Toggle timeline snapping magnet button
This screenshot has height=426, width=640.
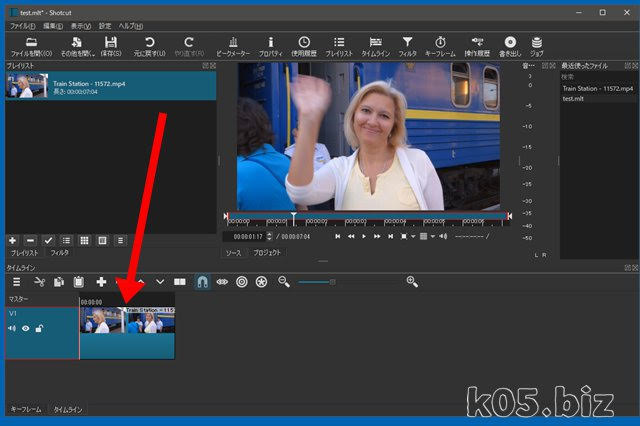[201, 283]
